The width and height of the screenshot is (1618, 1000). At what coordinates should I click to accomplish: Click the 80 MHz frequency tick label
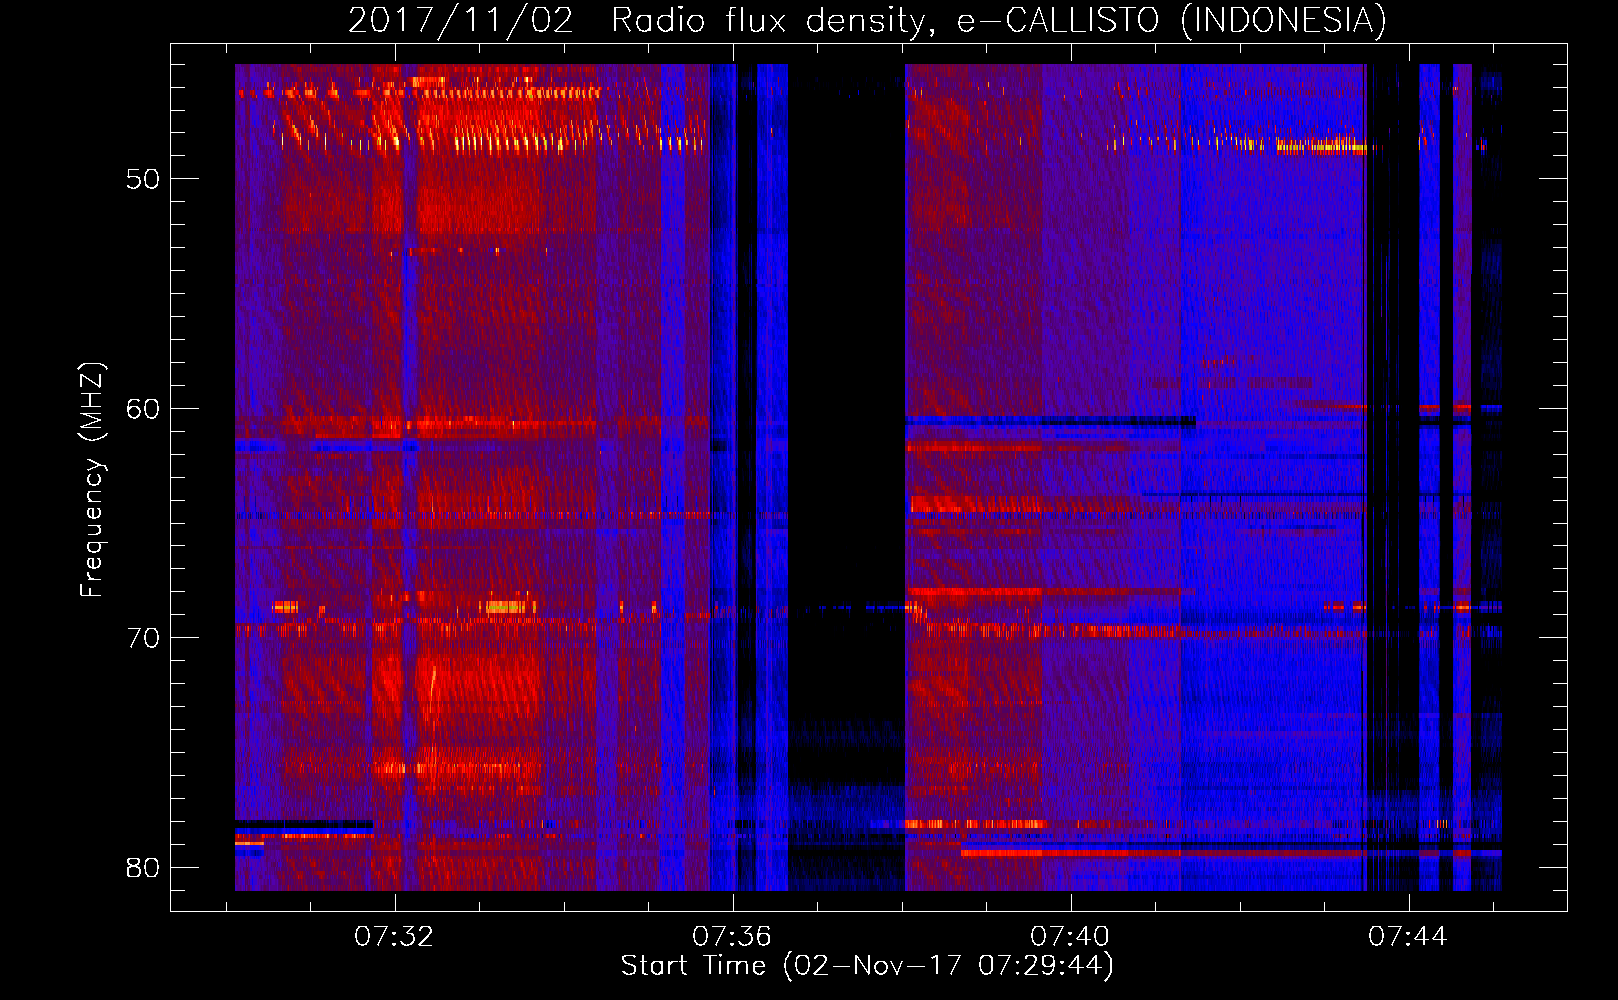coord(143,867)
